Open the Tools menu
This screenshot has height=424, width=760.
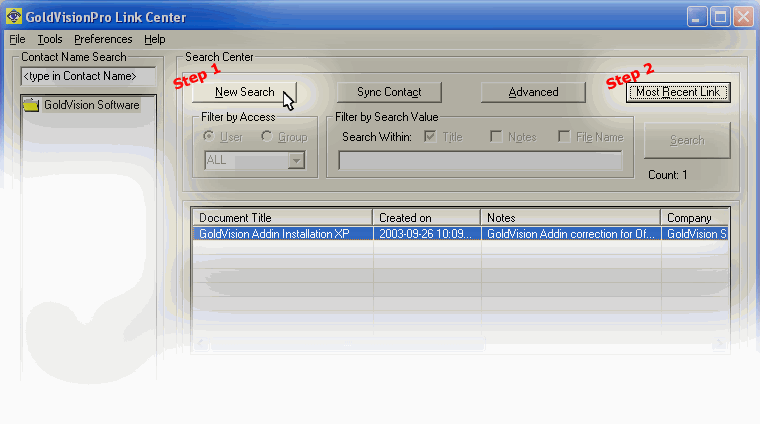(50, 39)
